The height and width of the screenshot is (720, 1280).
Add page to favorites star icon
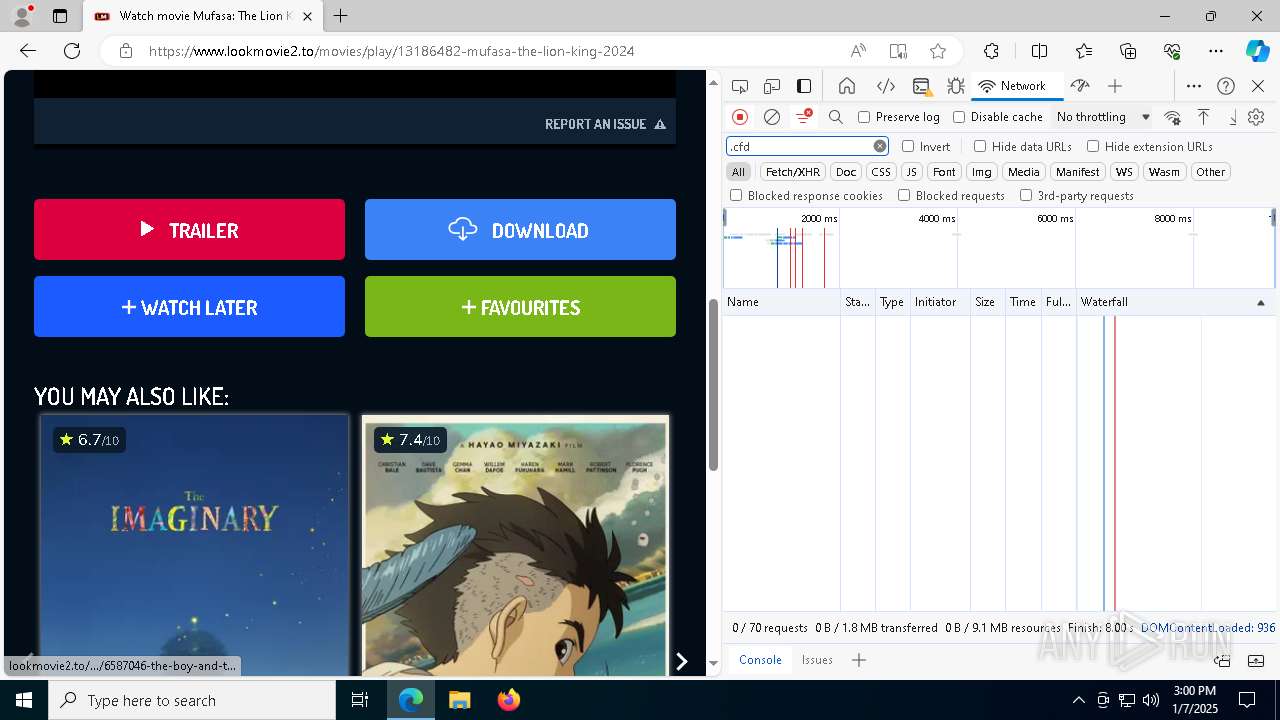(938, 51)
